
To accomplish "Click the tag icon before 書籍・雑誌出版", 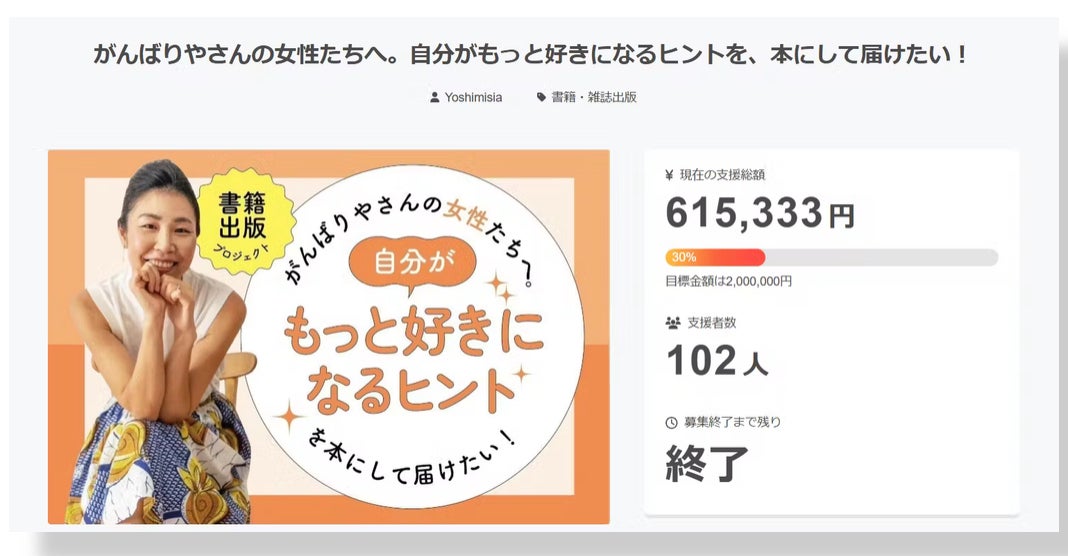I will (541, 98).
